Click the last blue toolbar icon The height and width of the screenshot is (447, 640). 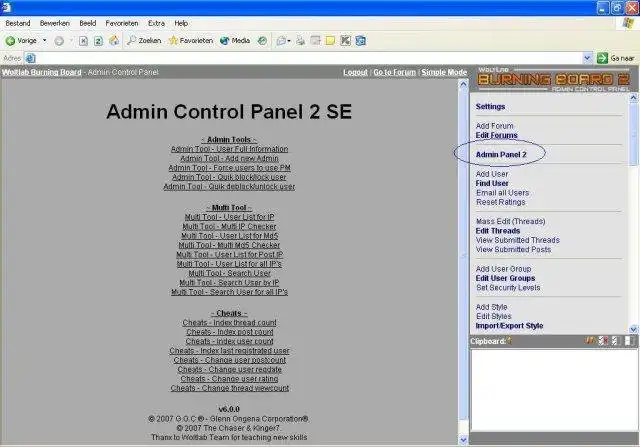click(x=360, y=41)
